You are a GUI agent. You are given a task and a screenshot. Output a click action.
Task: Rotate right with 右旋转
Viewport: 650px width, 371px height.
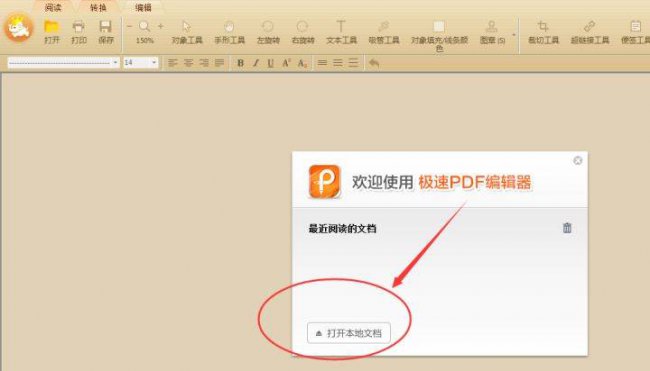303,27
